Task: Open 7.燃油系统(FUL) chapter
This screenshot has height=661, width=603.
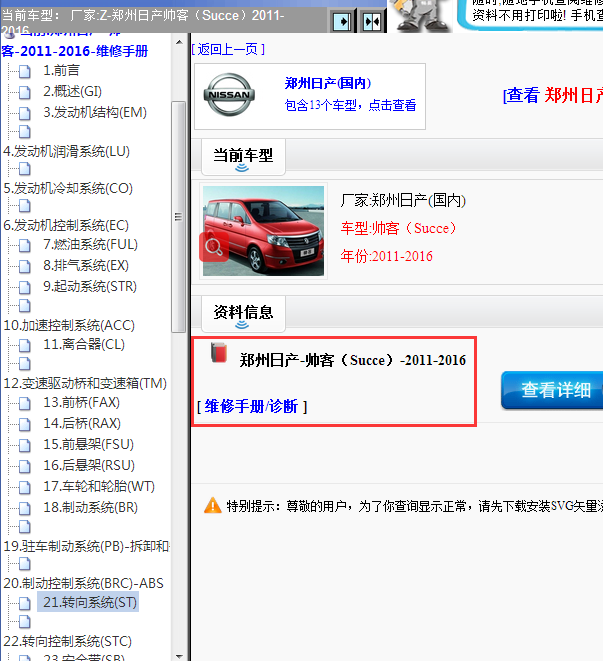Action: pos(90,245)
